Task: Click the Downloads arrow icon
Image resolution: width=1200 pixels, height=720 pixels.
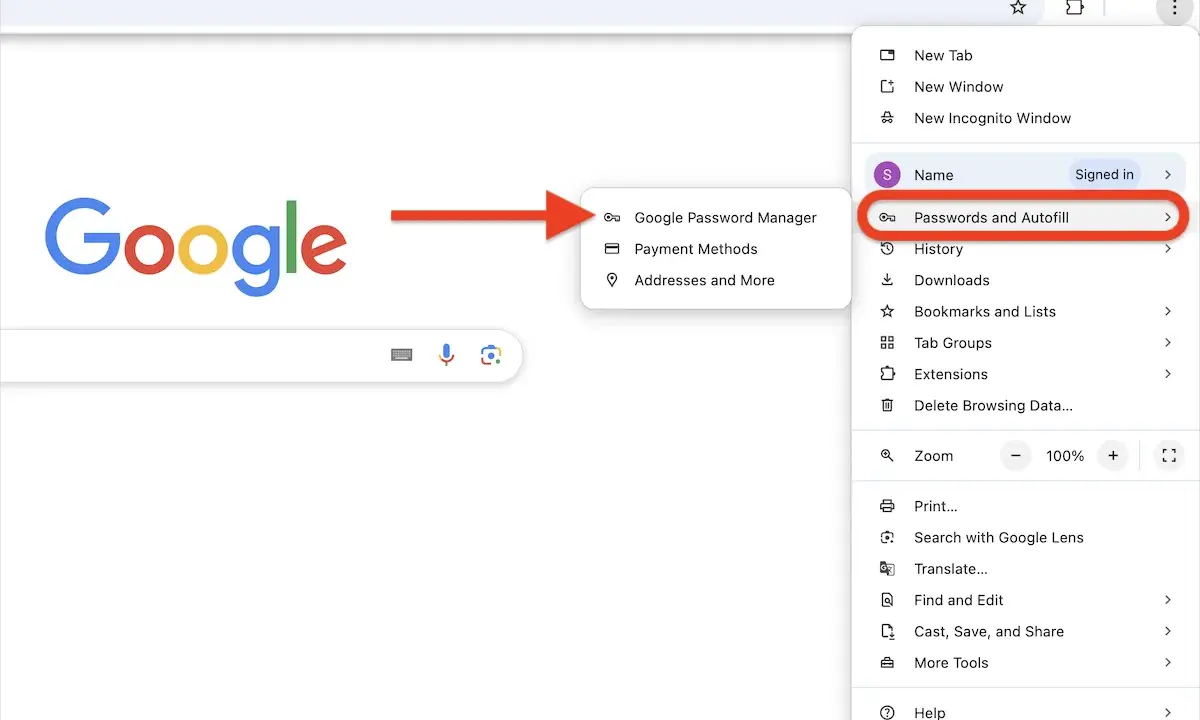Action: pyautogui.click(x=887, y=281)
